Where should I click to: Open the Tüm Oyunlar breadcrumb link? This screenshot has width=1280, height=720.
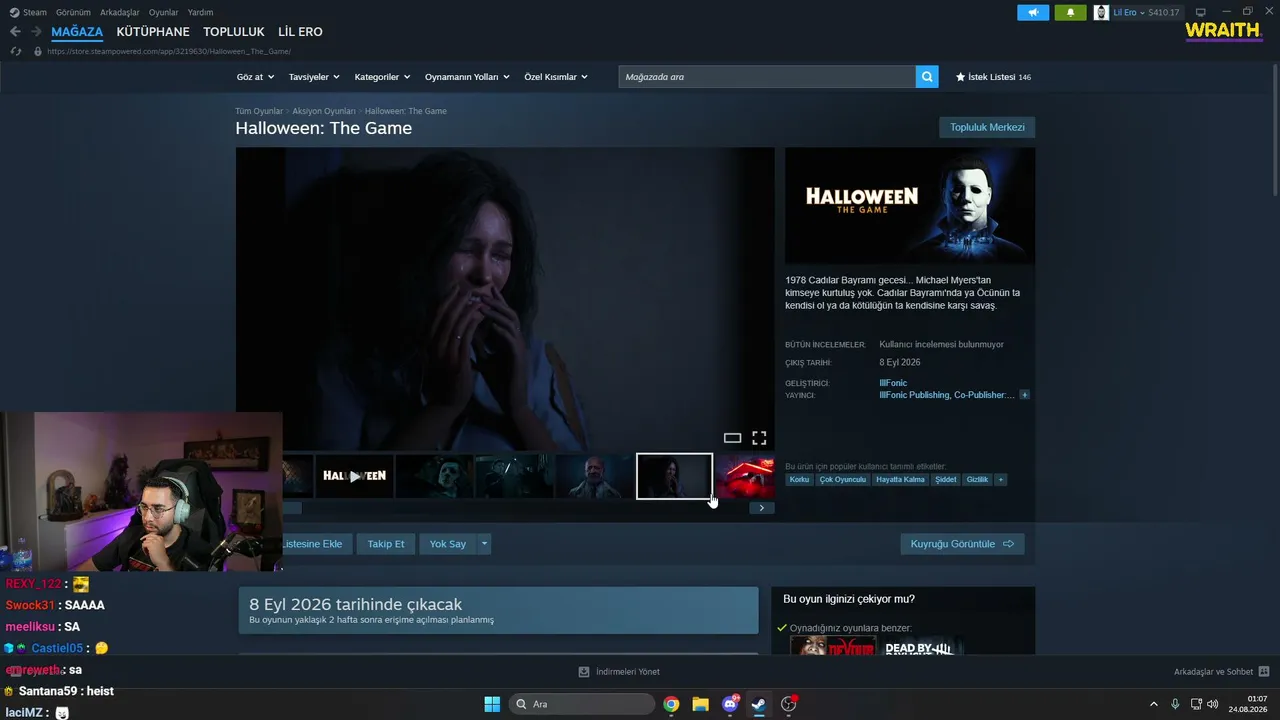259,111
